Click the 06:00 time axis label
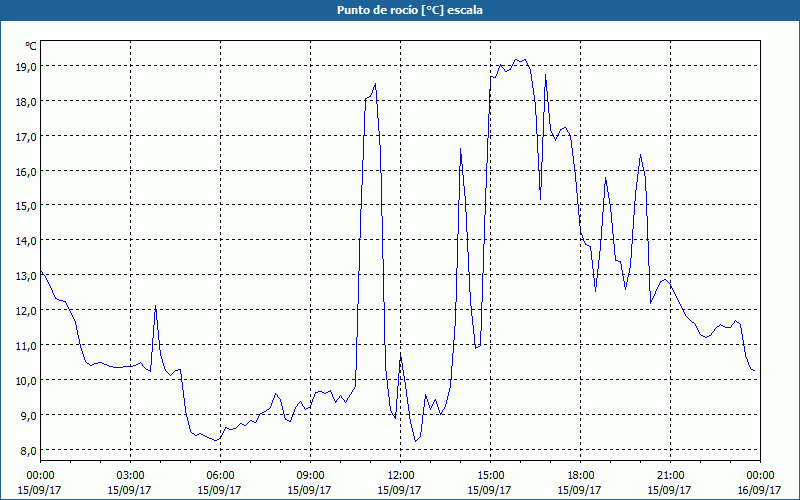This screenshot has height=500, width=800. [220, 476]
